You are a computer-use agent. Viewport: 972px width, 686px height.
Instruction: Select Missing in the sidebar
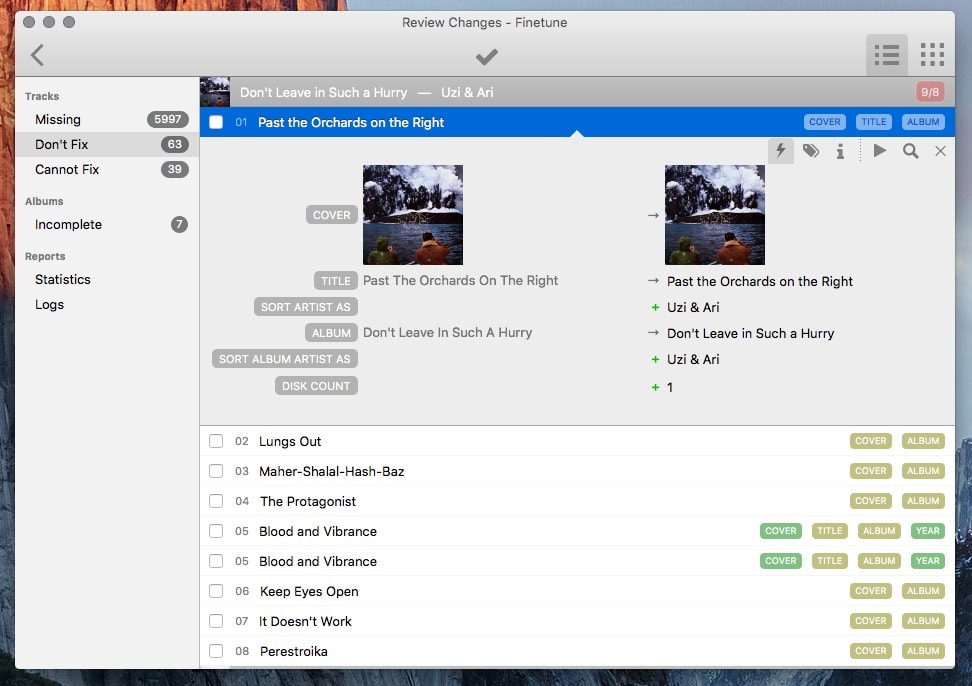click(107, 119)
